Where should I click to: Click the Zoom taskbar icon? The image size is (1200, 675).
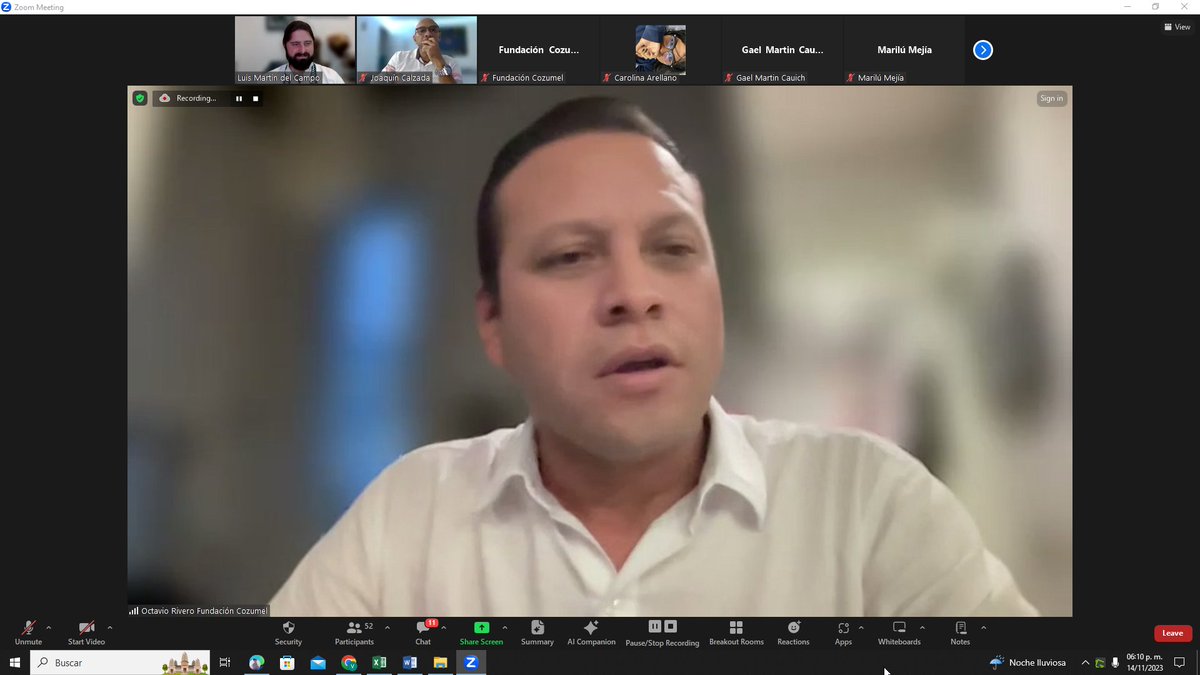tap(470, 662)
